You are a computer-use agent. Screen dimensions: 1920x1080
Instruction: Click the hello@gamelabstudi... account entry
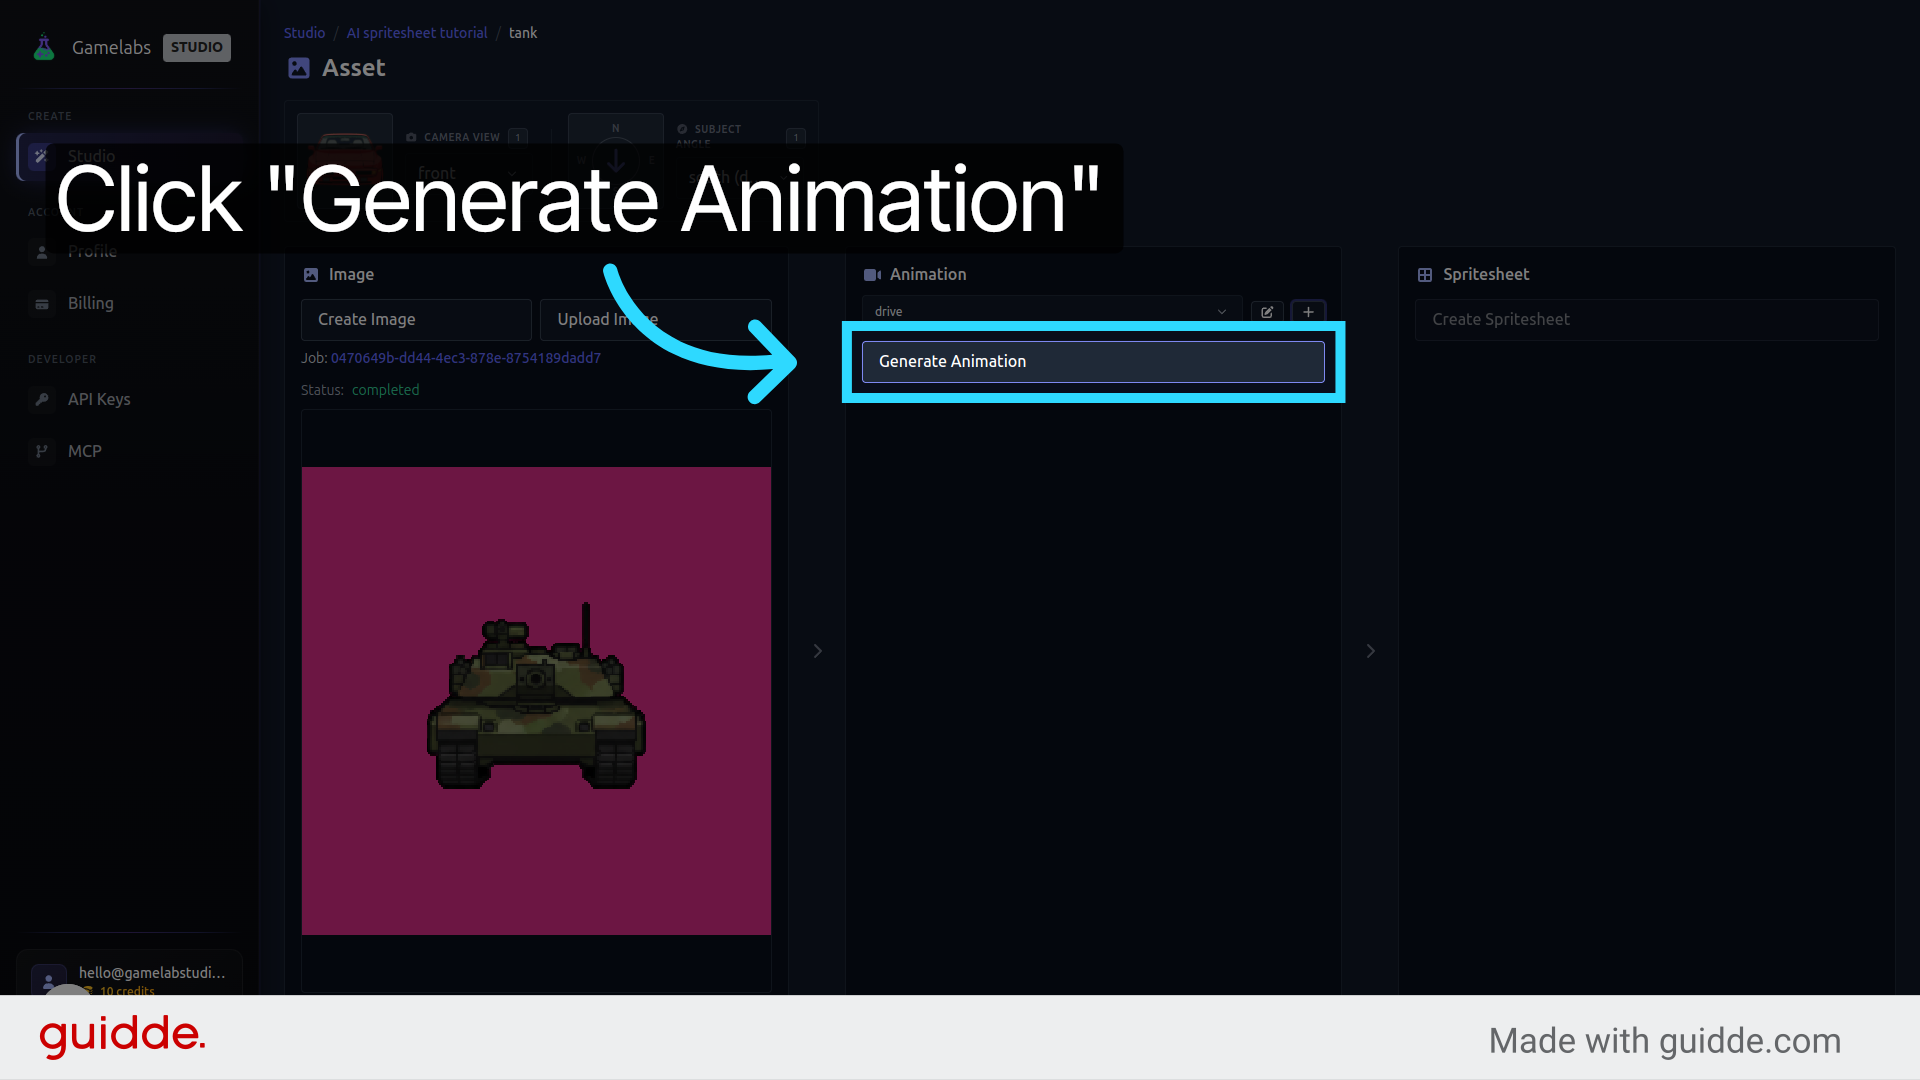click(x=130, y=975)
